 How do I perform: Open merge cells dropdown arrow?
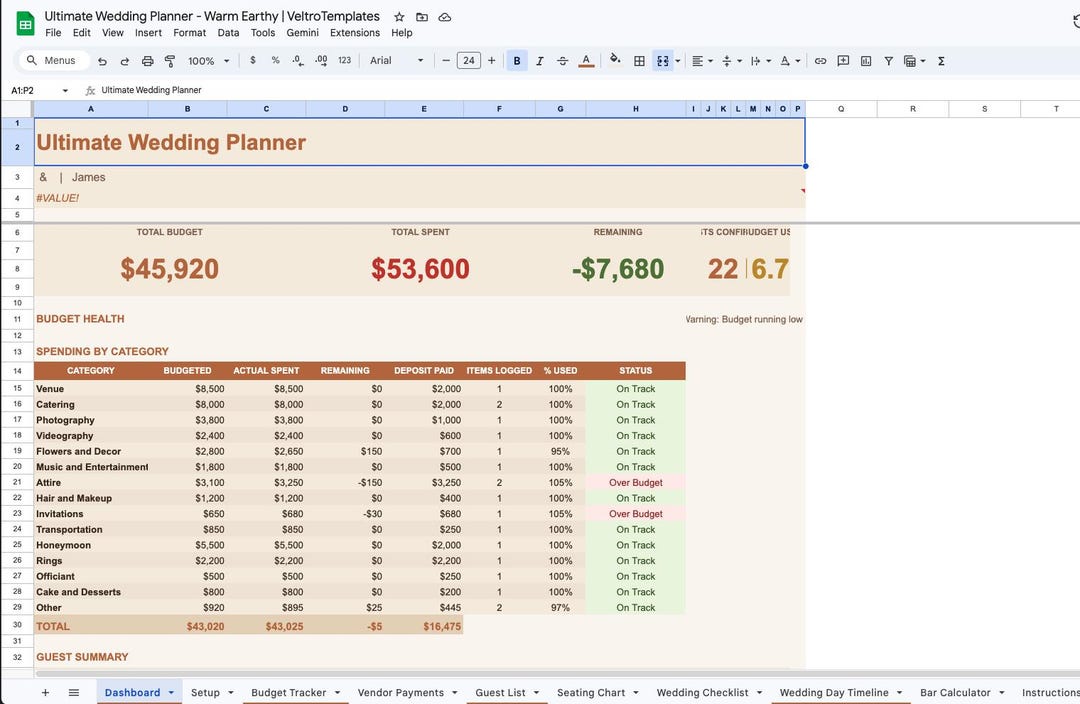tap(678, 61)
